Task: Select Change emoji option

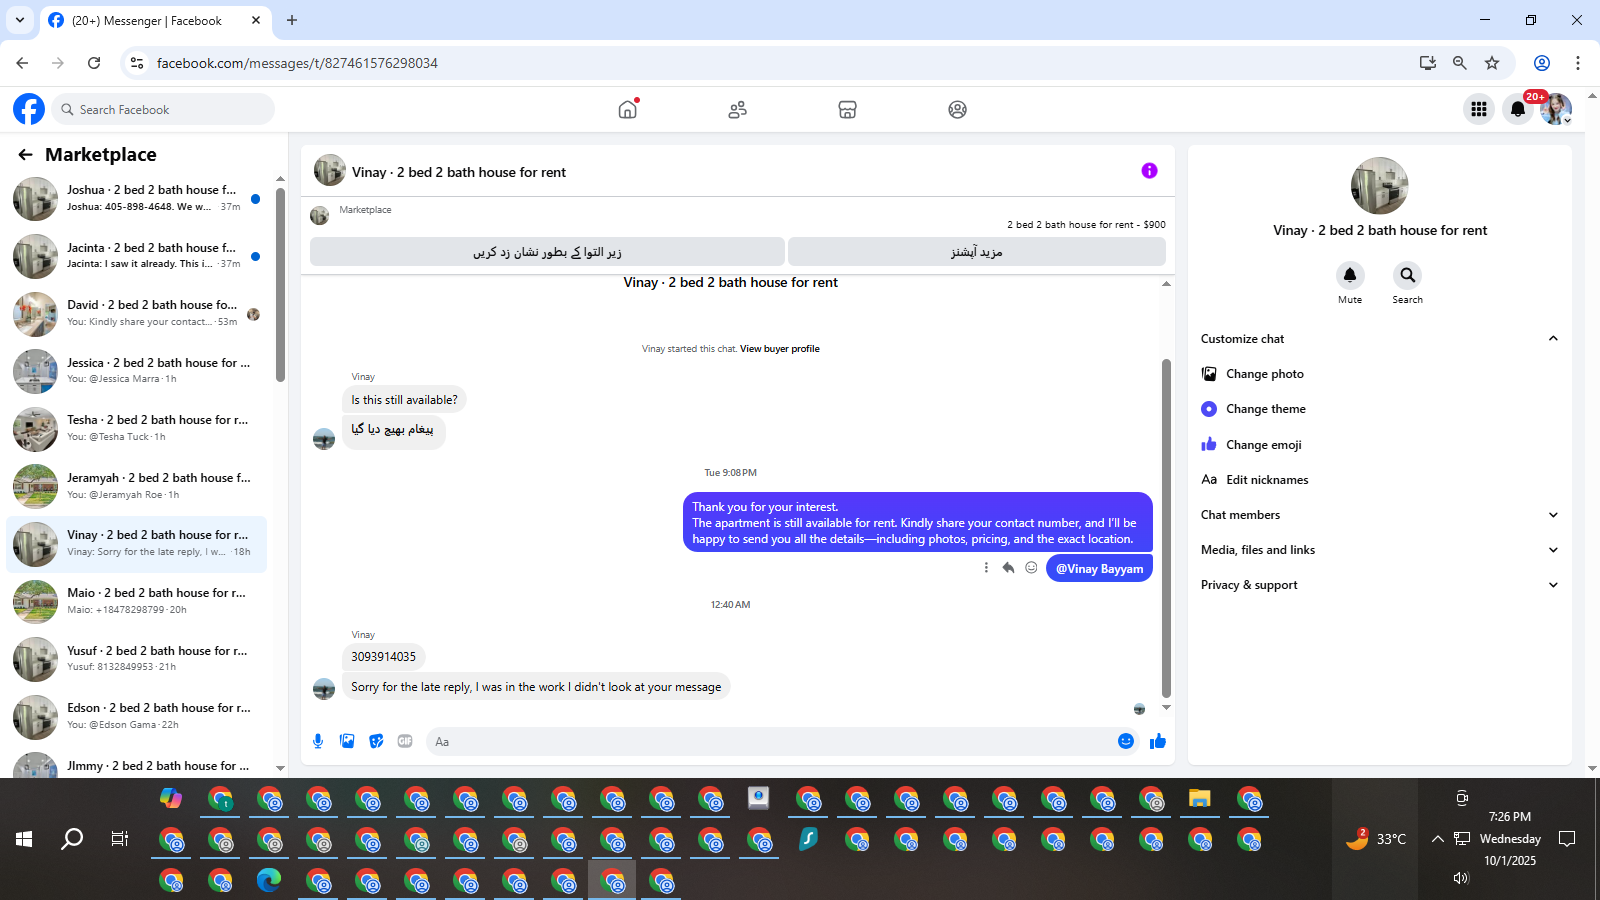Action: pyautogui.click(x=1380, y=445)
